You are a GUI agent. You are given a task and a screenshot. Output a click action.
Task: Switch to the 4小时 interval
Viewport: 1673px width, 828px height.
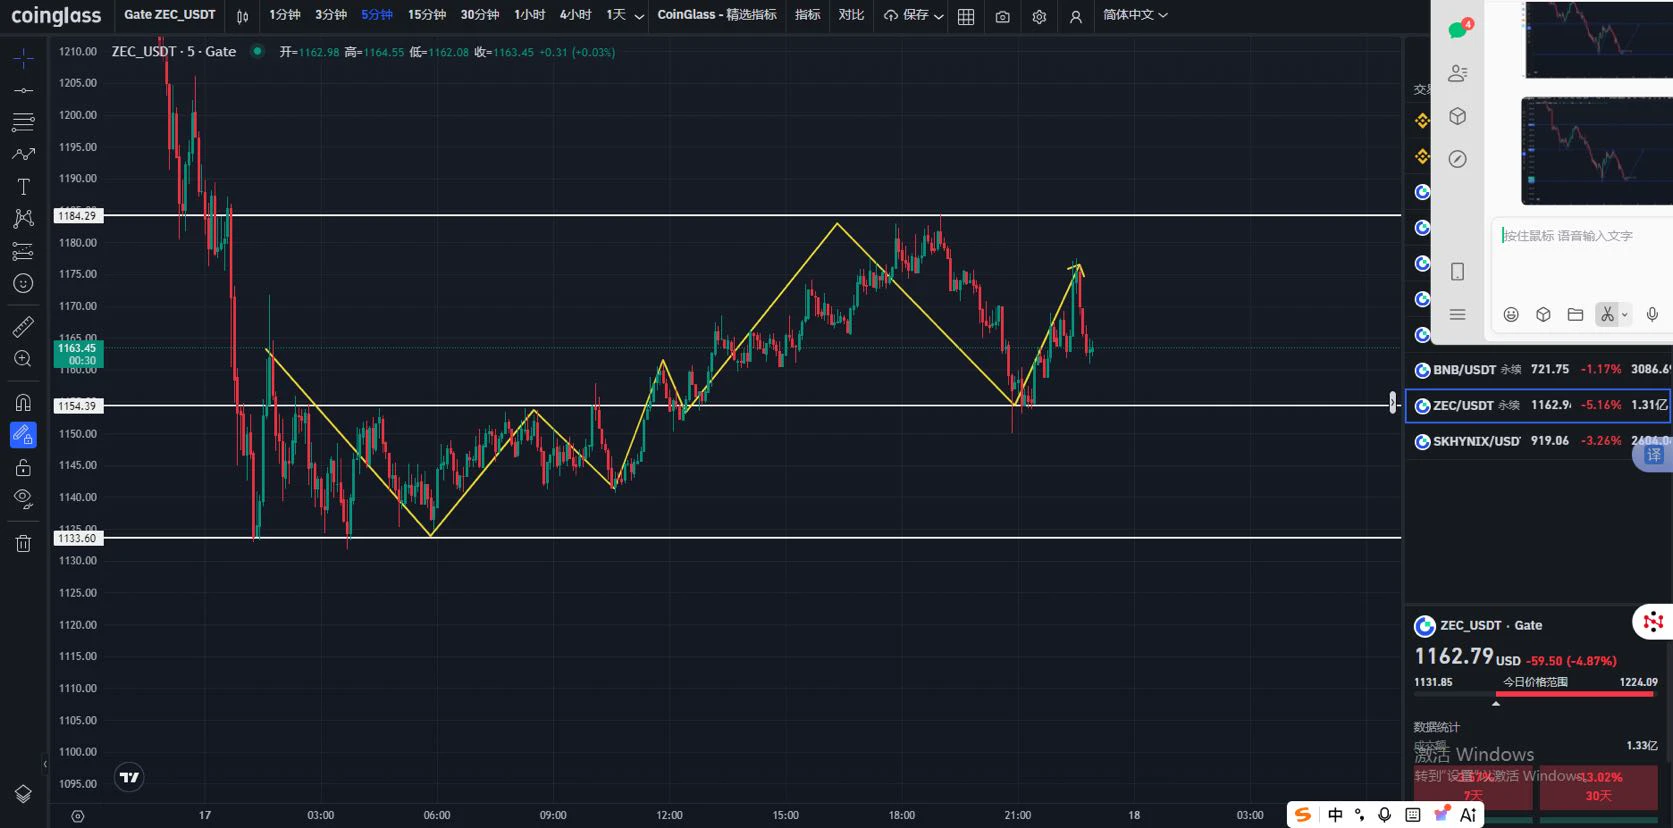(x=576, y=15)
